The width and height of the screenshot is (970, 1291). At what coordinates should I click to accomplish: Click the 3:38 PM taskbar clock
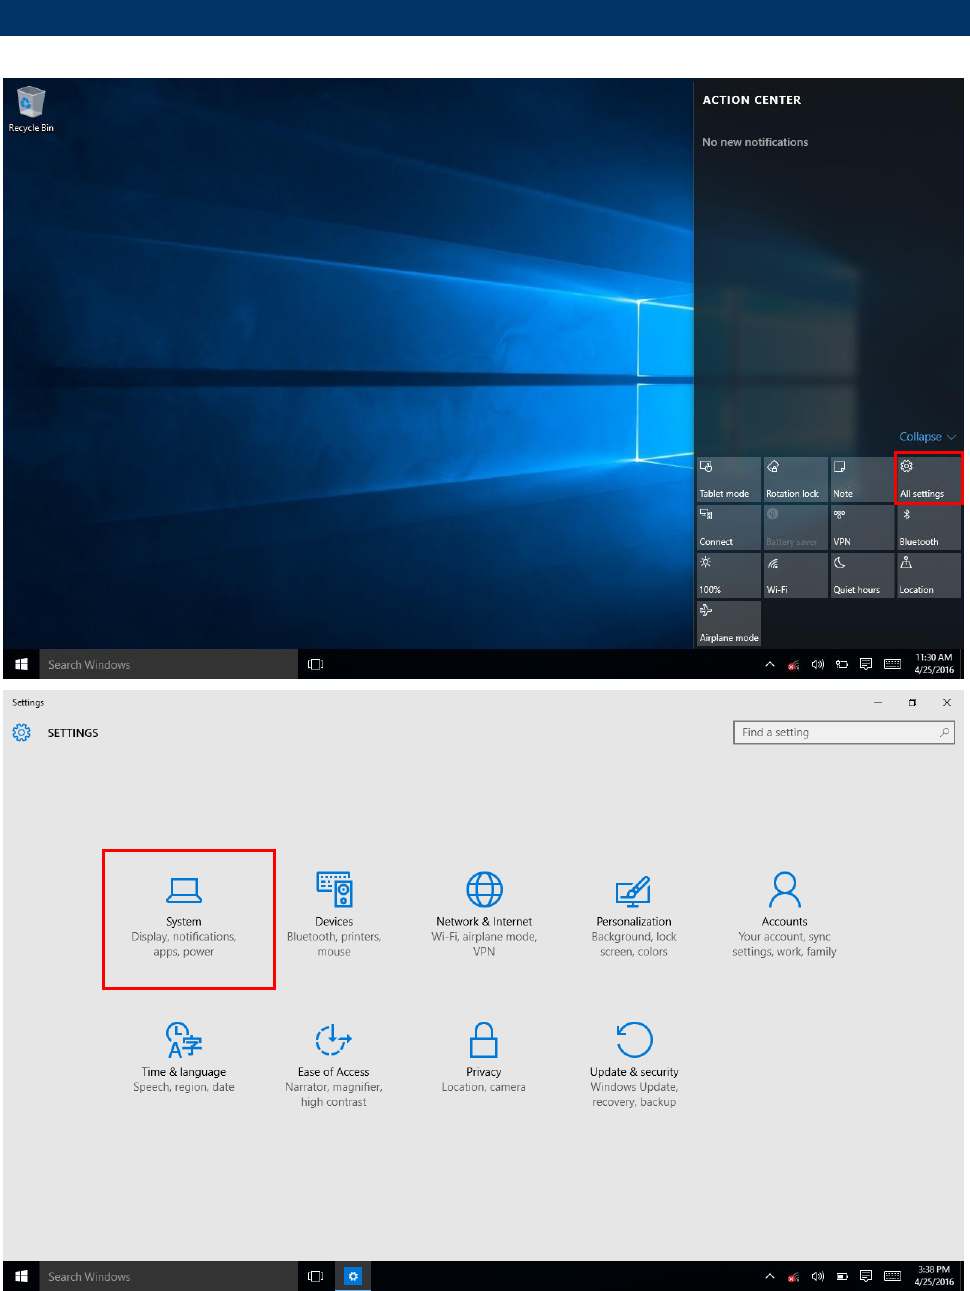point(934,1276)
